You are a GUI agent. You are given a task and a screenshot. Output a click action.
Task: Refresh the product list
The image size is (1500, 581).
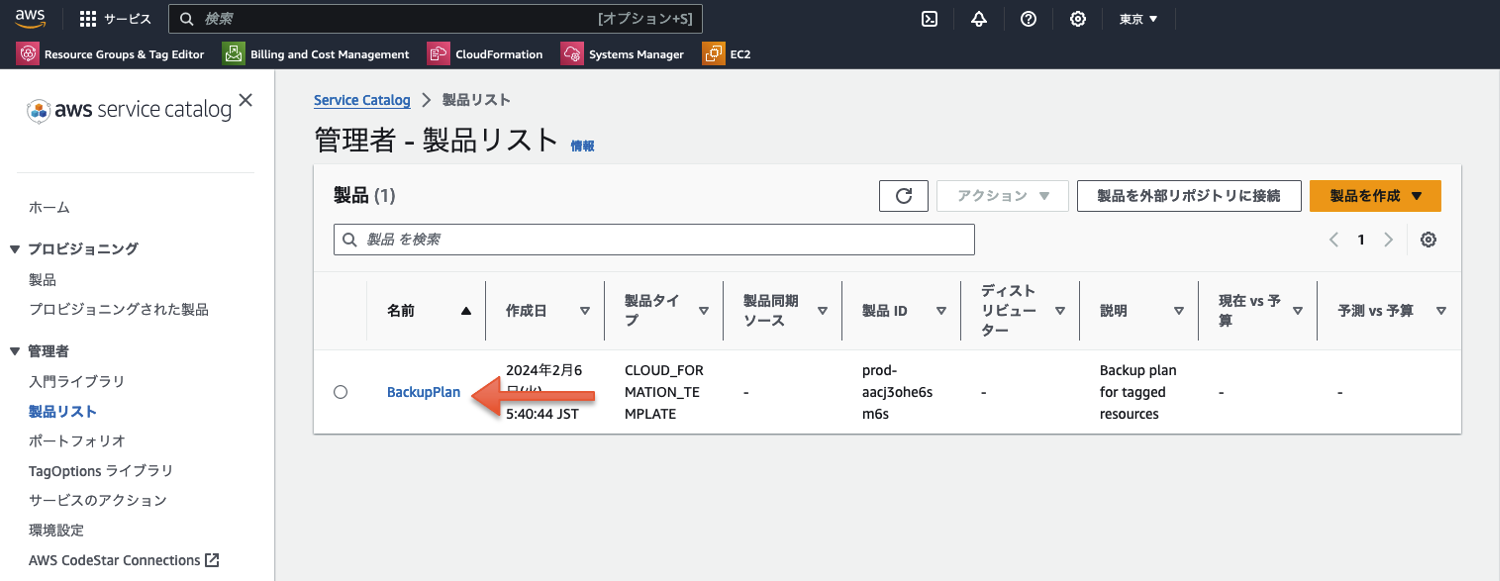[903, 195]
